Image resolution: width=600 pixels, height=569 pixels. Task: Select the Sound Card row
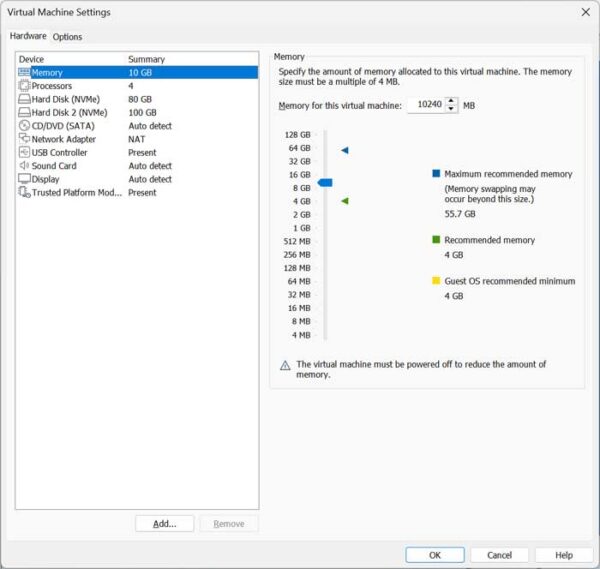(138, 166)
